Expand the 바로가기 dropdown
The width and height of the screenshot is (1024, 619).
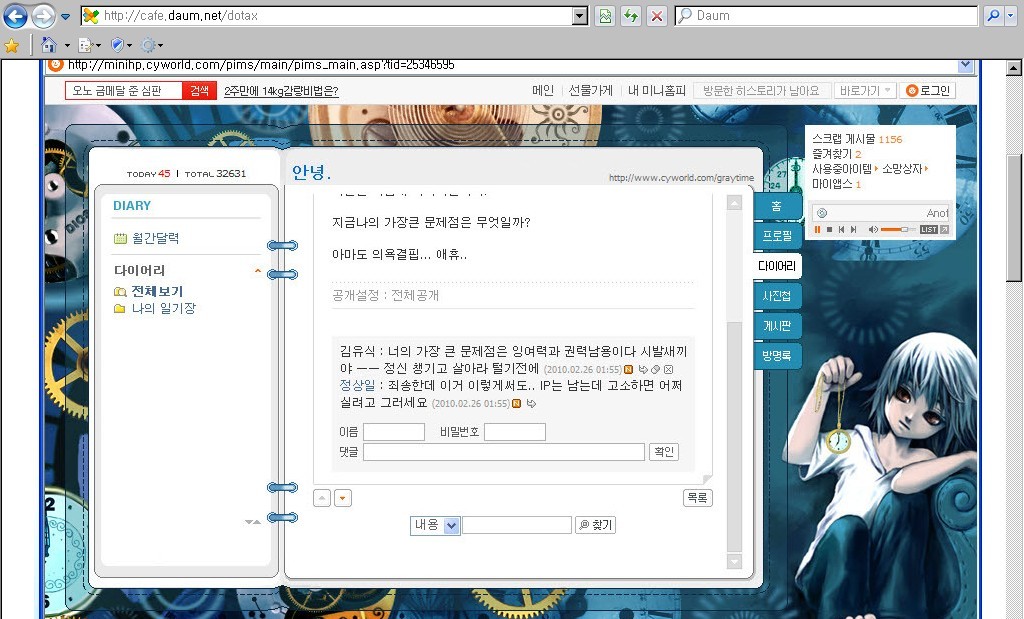point(865,91)
